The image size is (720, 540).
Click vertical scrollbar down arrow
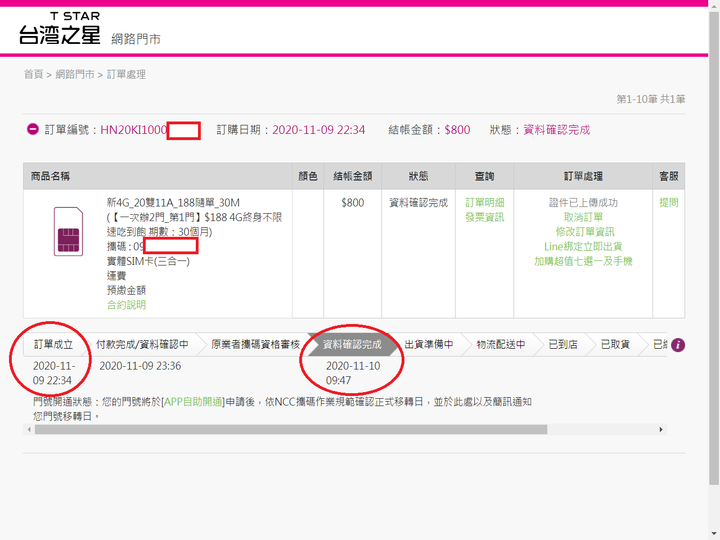pos(714,535)
